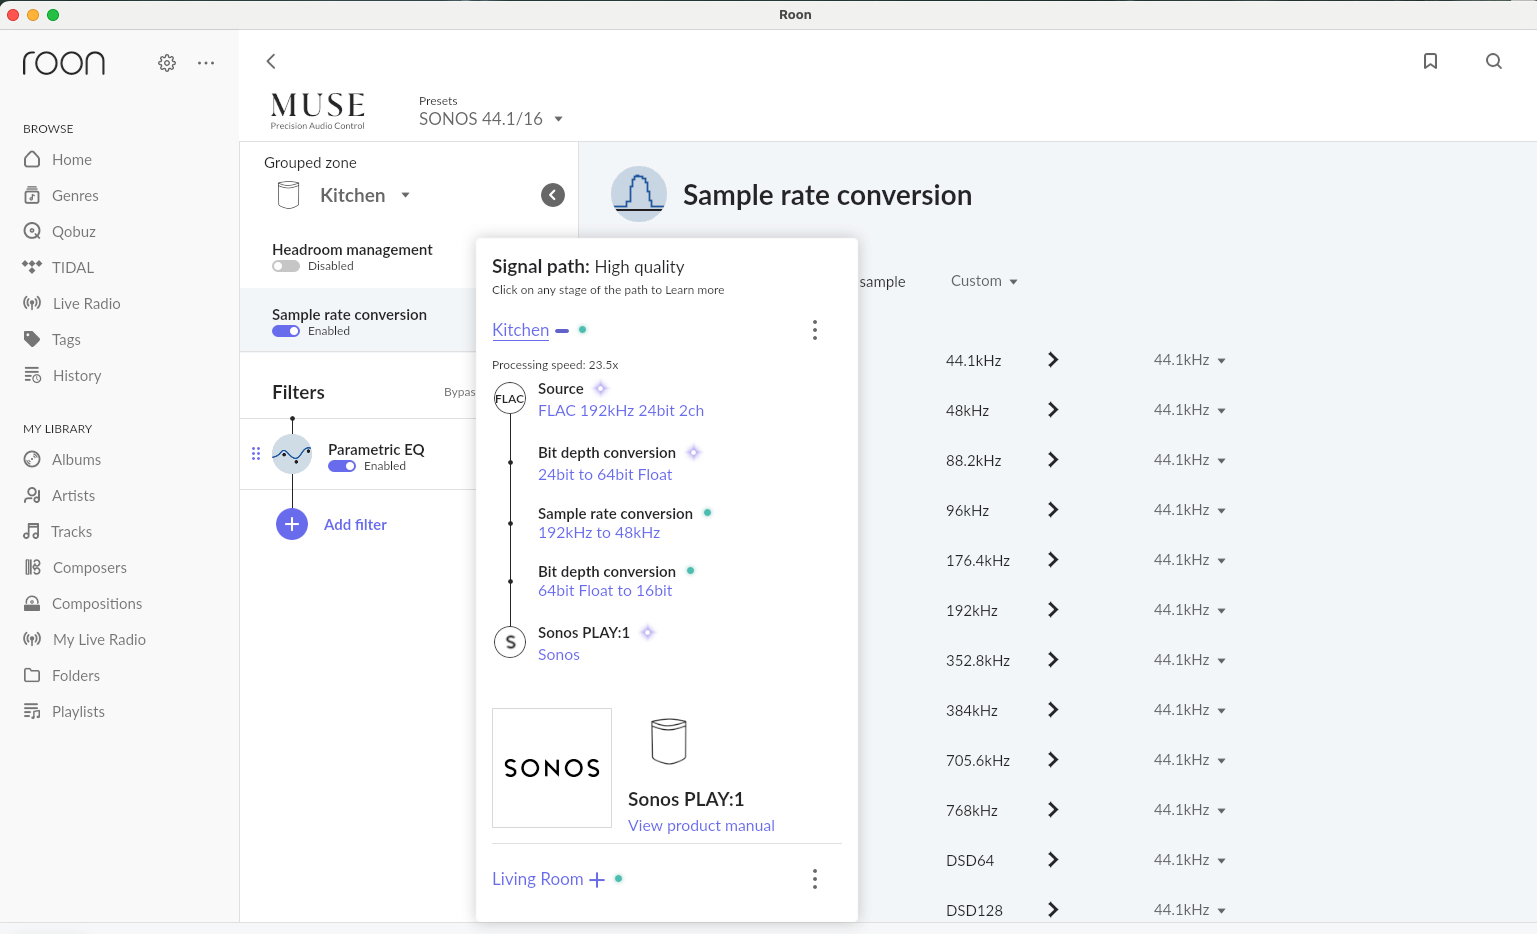
Task: Open output rate dropdown for 88.2kHz row
Action: [x=1190, y=460]
